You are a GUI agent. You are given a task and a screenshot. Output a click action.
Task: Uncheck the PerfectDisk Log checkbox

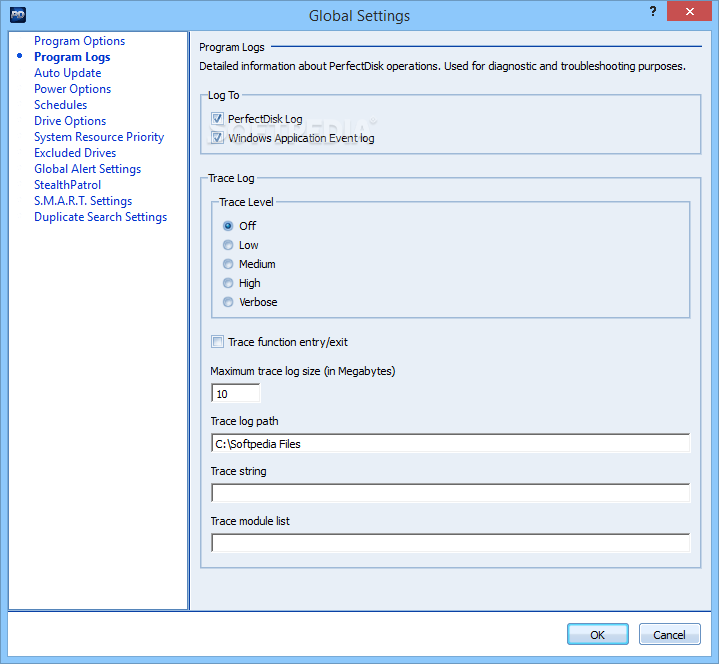[217, 119]
